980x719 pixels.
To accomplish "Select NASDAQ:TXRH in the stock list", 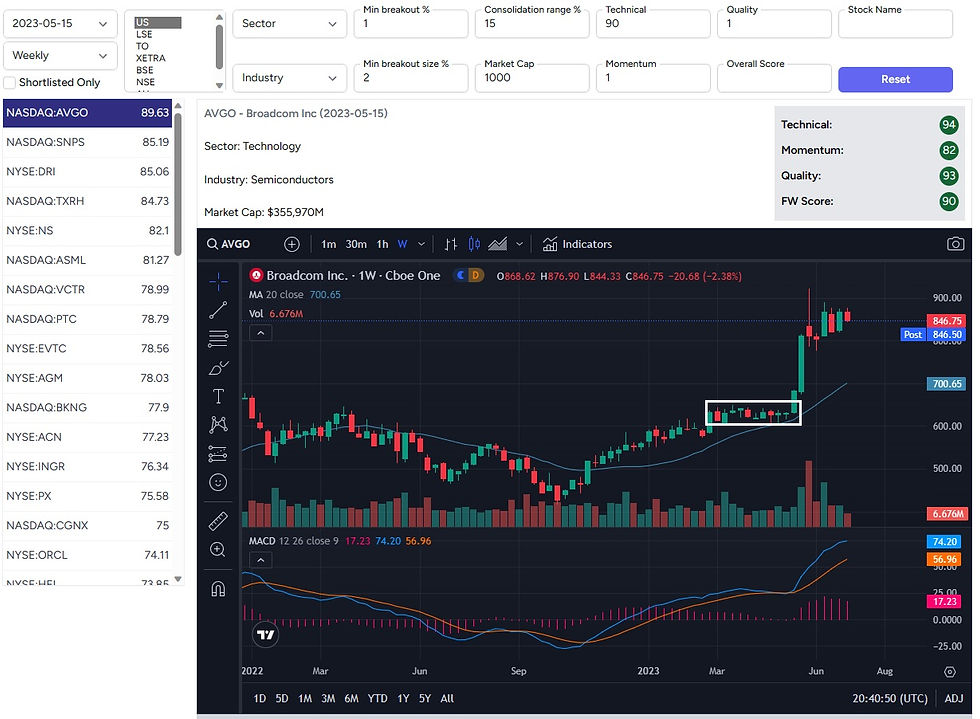I will (x=88, y=201).
